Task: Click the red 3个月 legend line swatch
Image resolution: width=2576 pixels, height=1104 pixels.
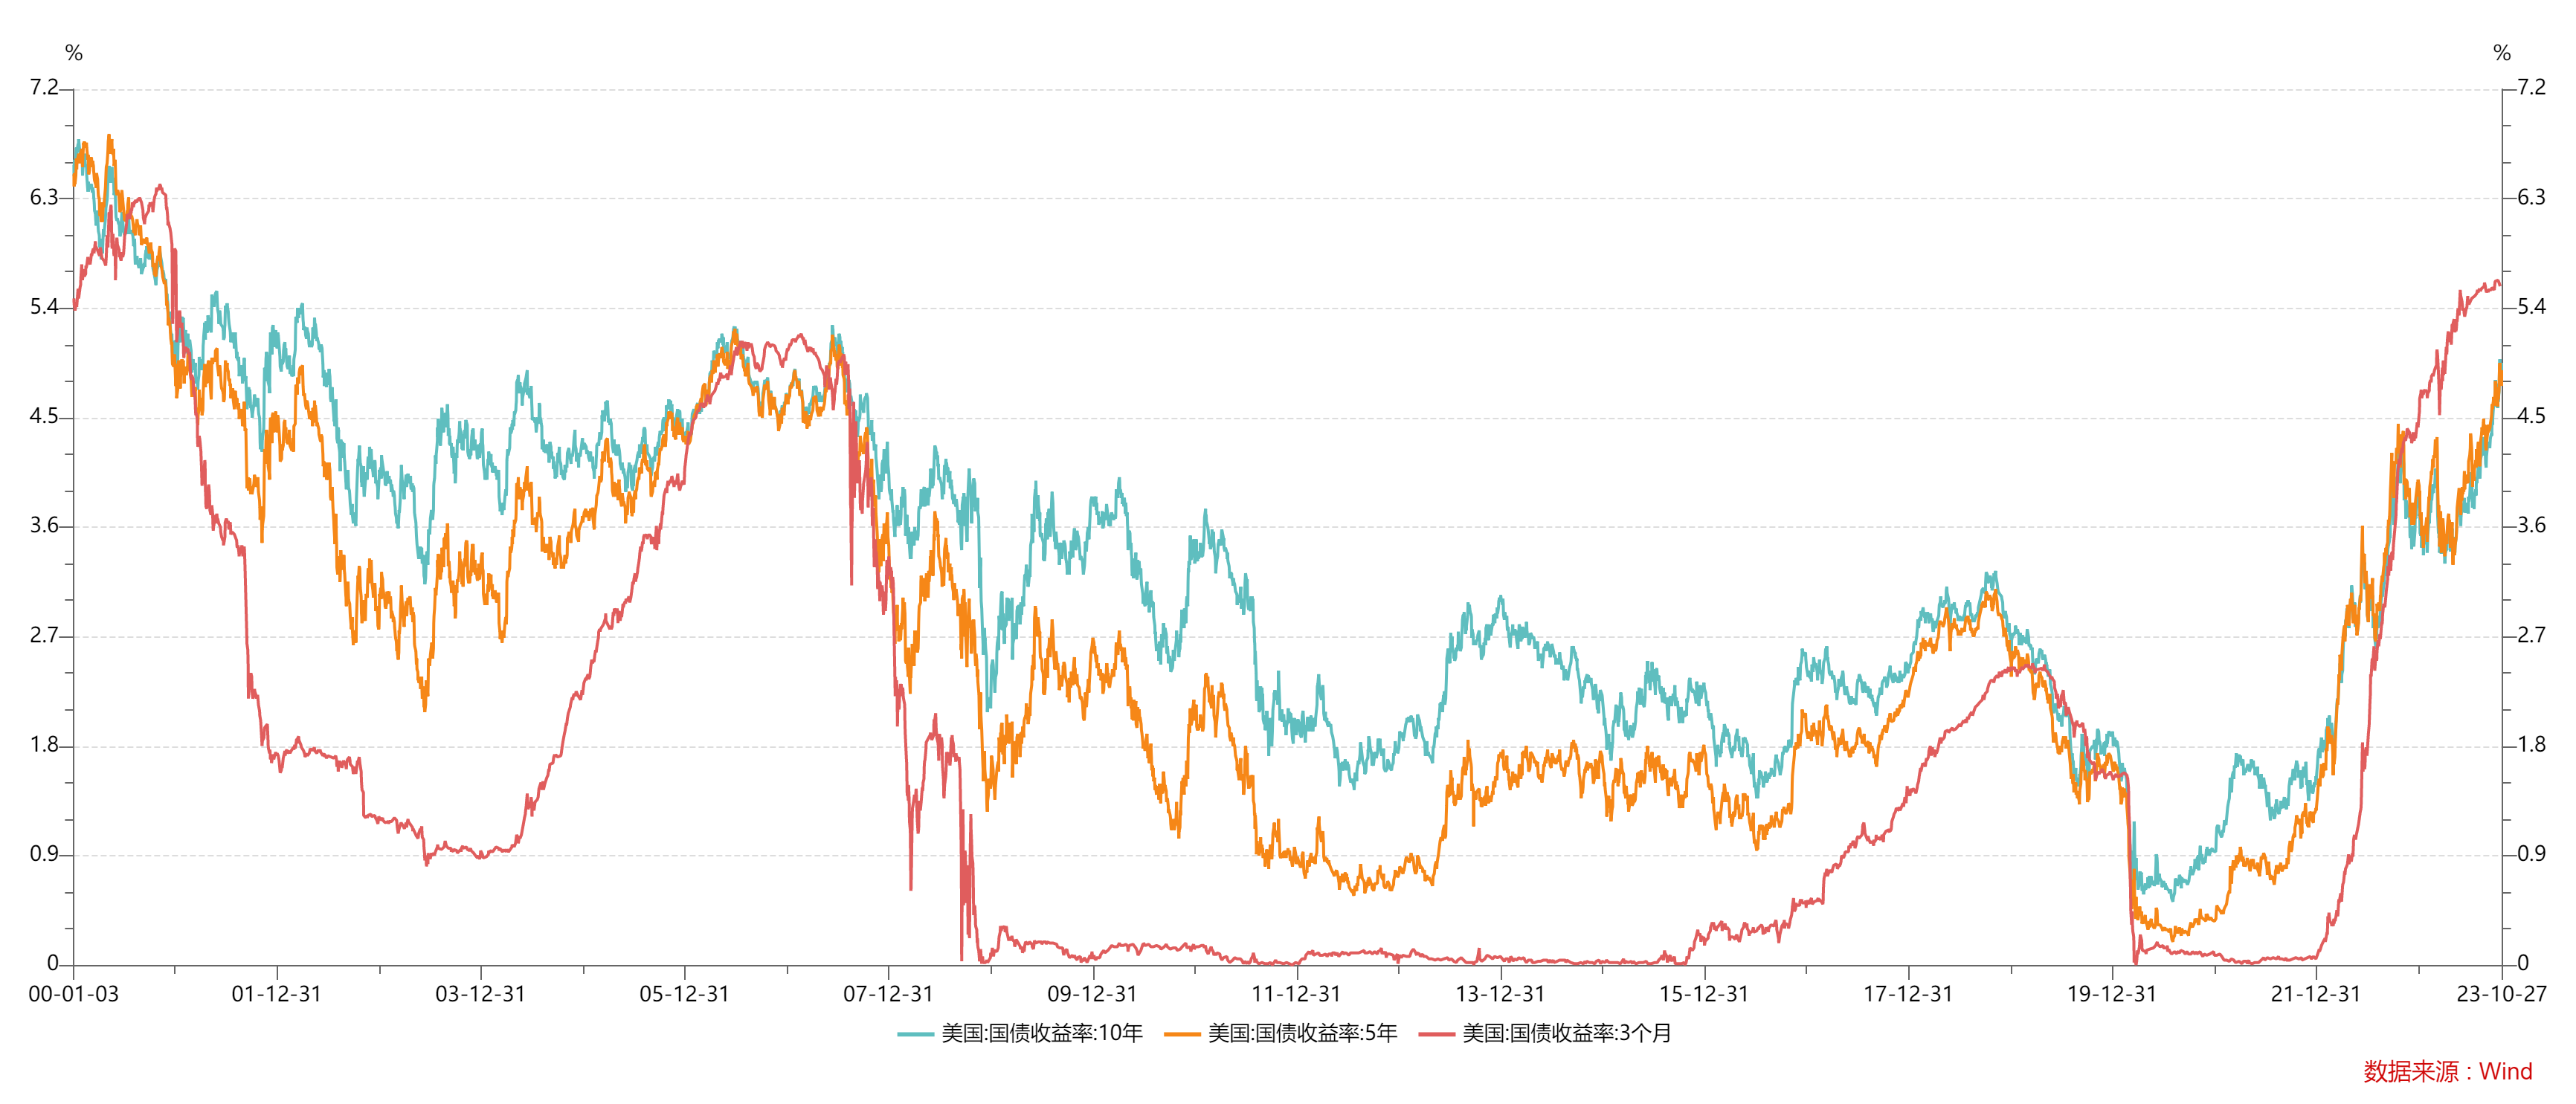Action: tap(1436, 1034)
